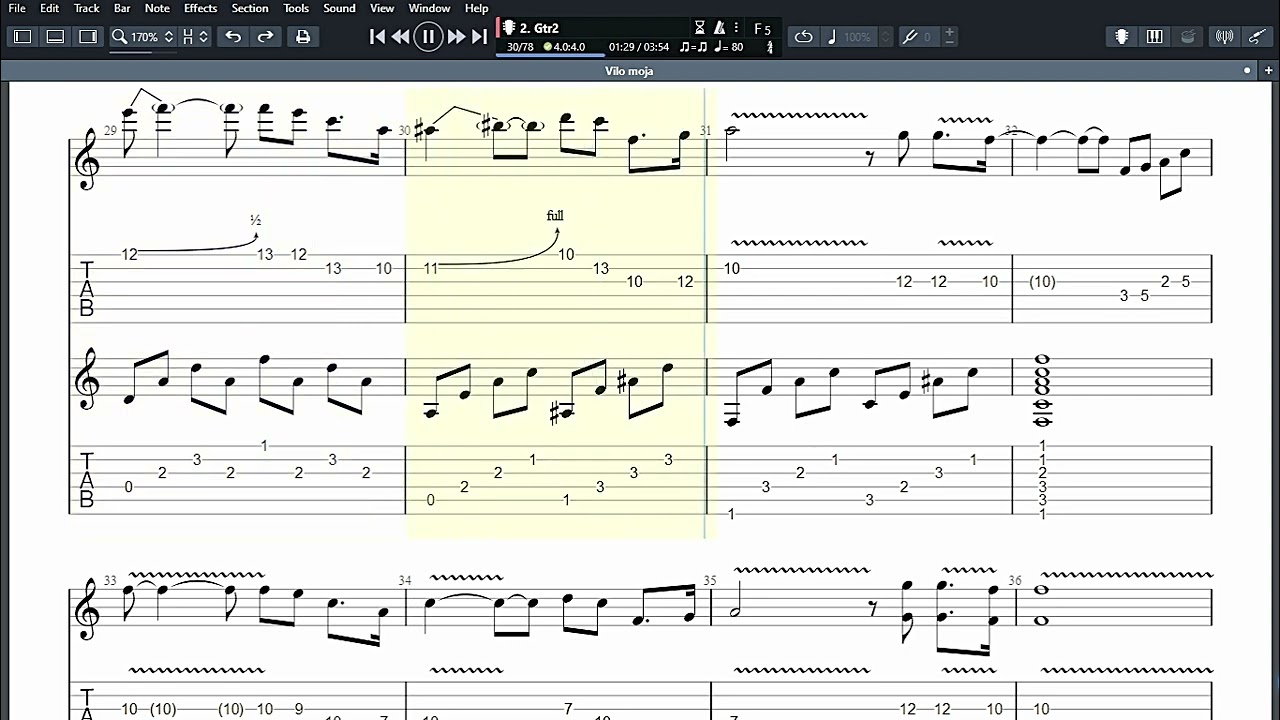Click the vibrato marking above bar 31 tab
This screenshot has width=1280, height=720.
click(799, 242)
